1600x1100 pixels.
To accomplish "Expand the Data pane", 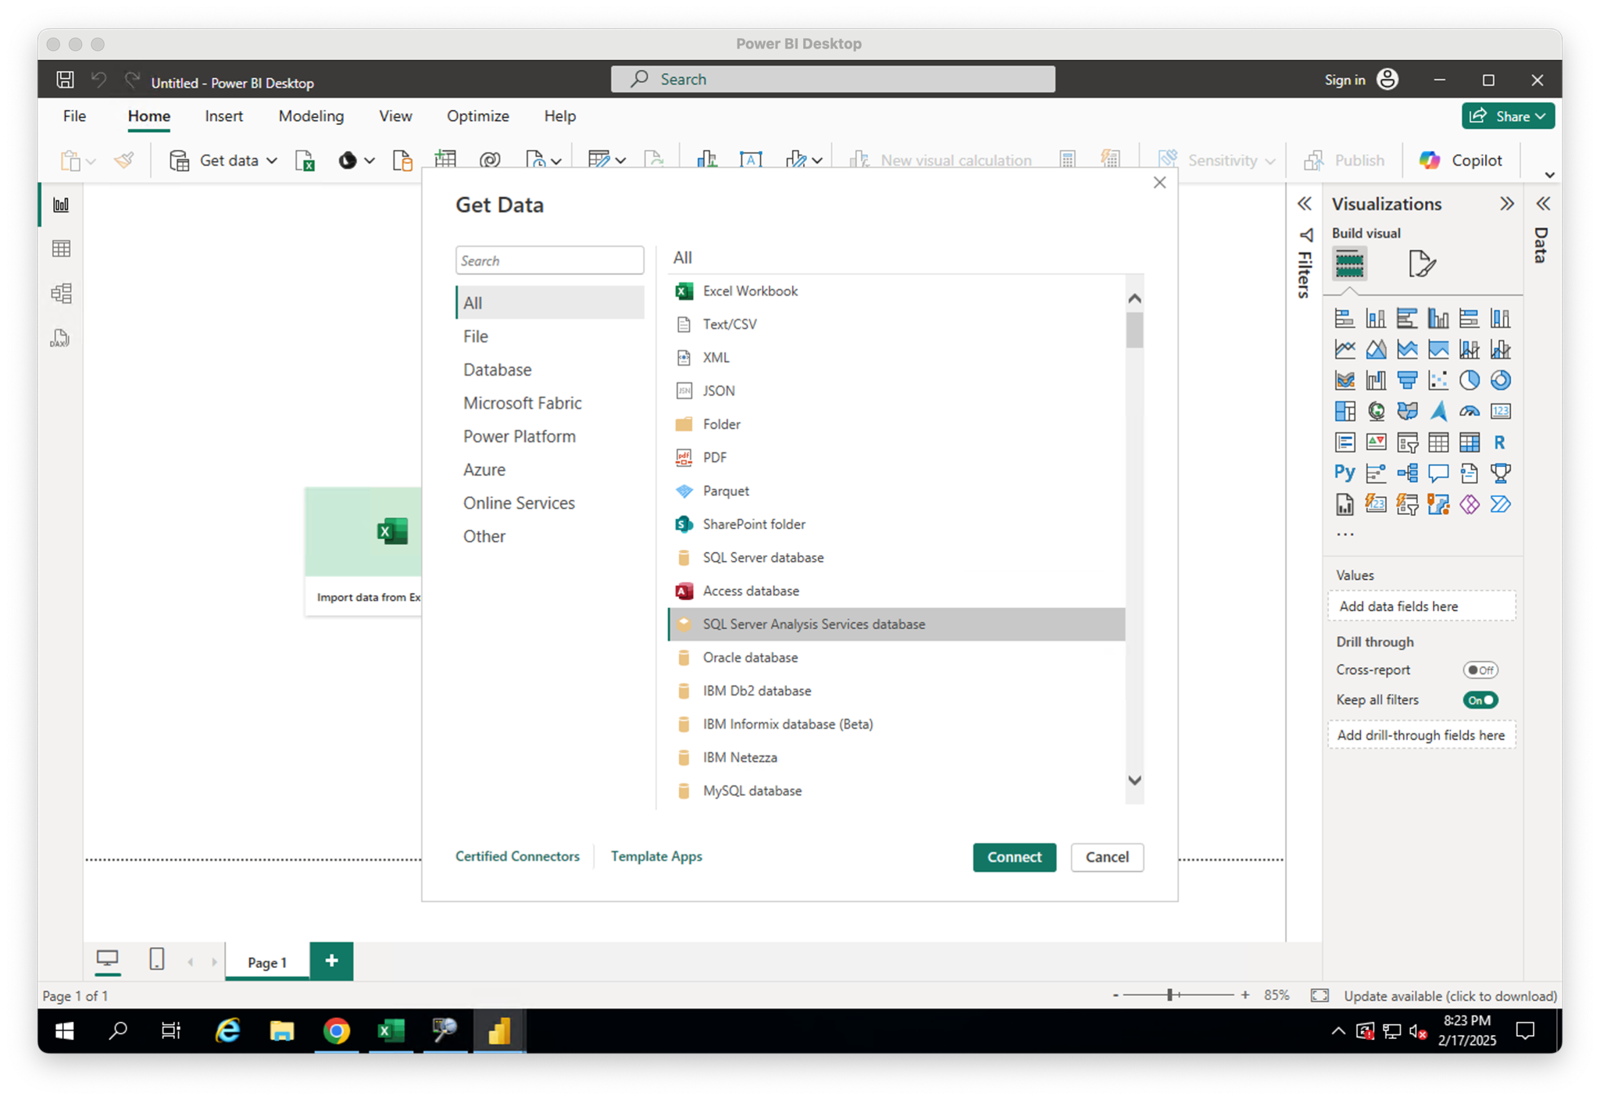I will 1543,204.
